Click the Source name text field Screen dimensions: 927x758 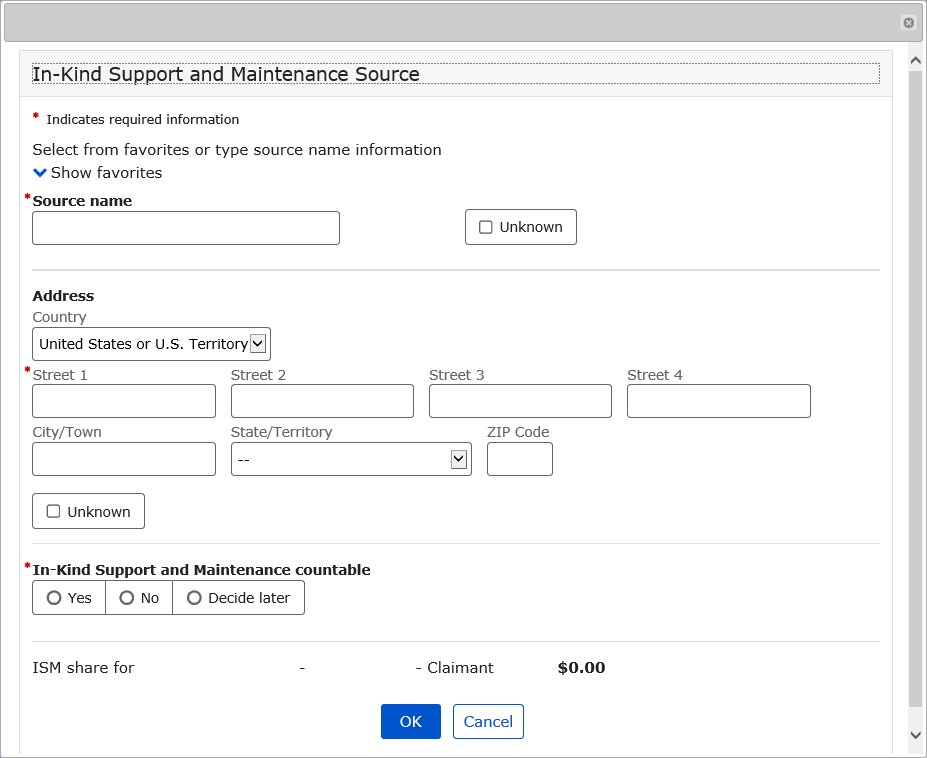point(186,228)
